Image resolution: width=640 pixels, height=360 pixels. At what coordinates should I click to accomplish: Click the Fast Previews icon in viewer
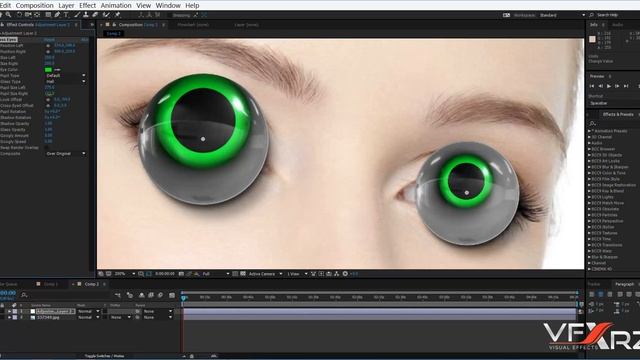tap(321, 274)
